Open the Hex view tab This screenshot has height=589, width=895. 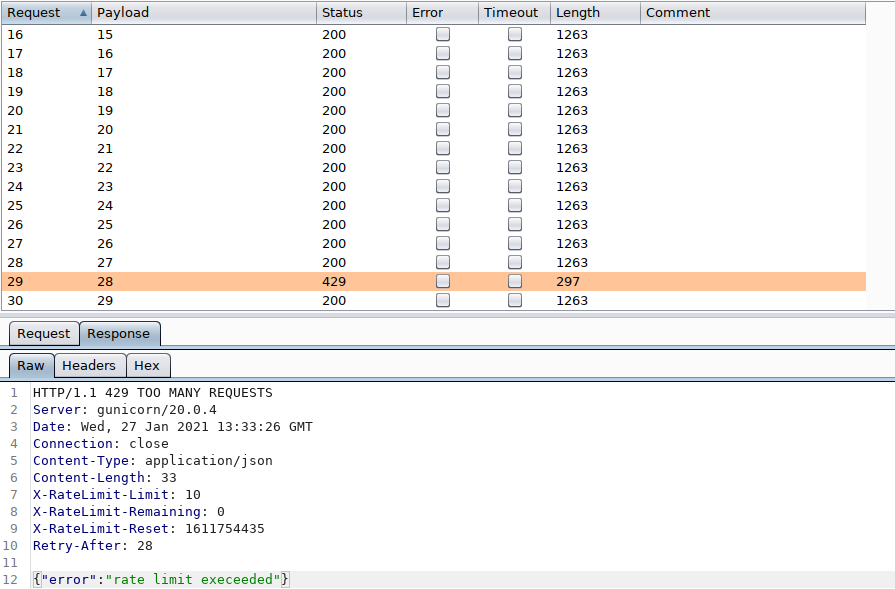(147, 366)
